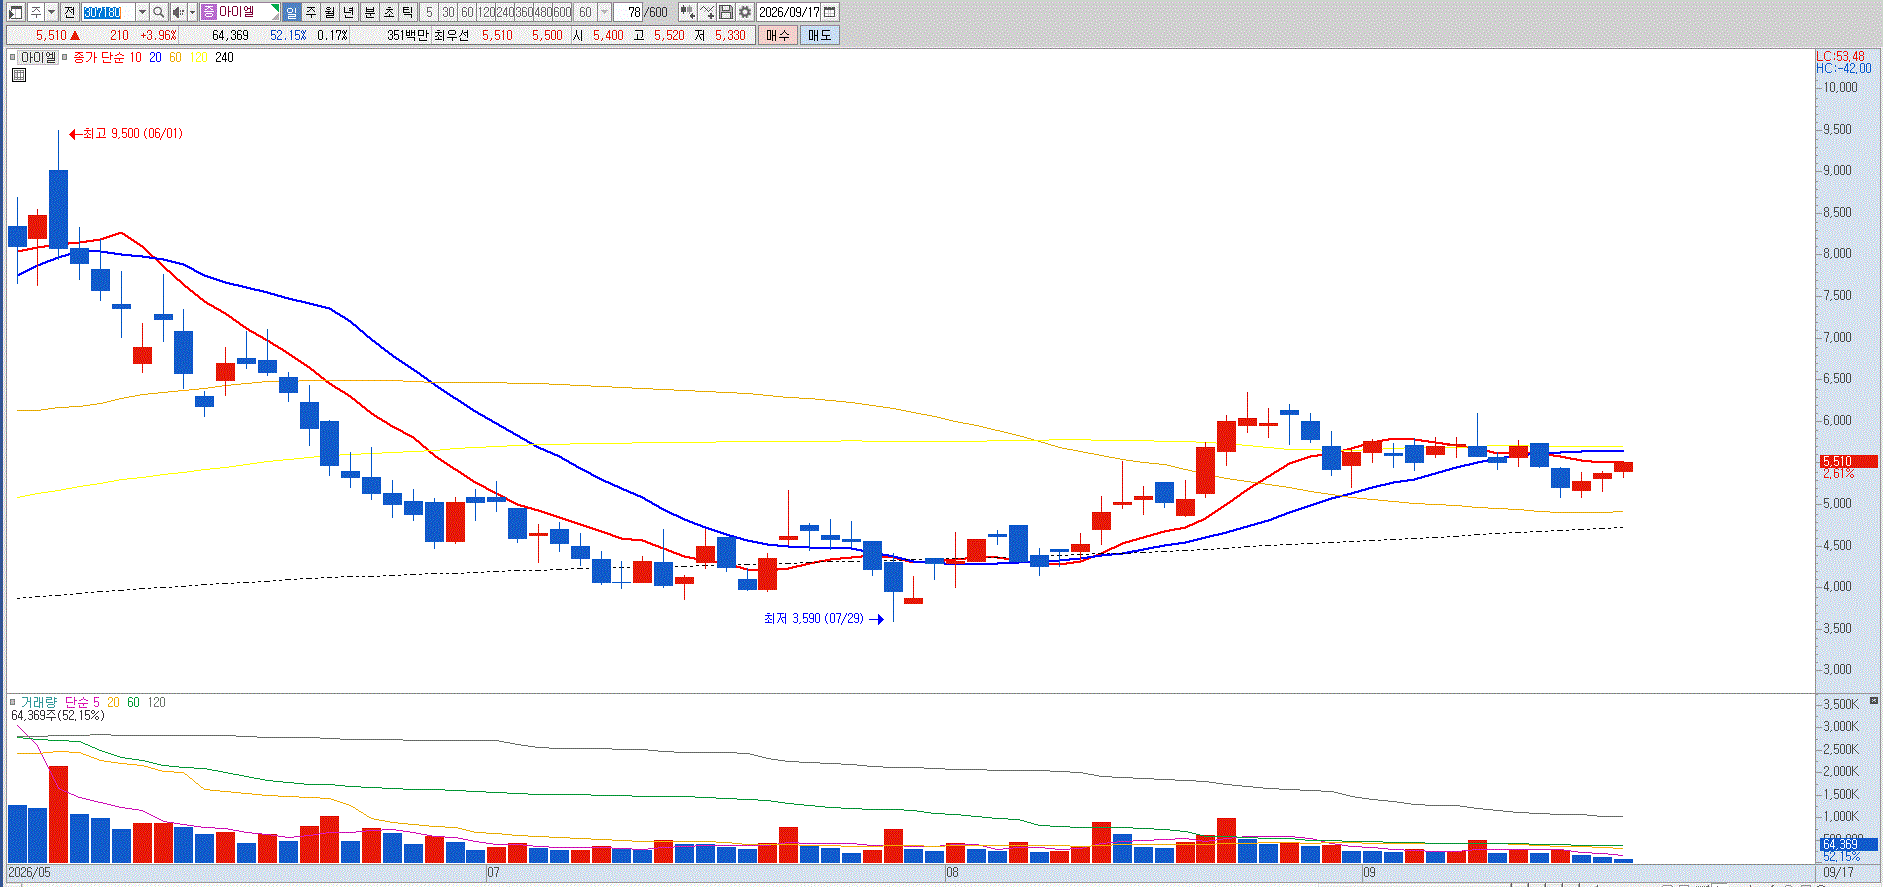This screenshot has width=1883, height=887.
Task: Click the save chart floppy icon
Action: [x=726, y=12]
